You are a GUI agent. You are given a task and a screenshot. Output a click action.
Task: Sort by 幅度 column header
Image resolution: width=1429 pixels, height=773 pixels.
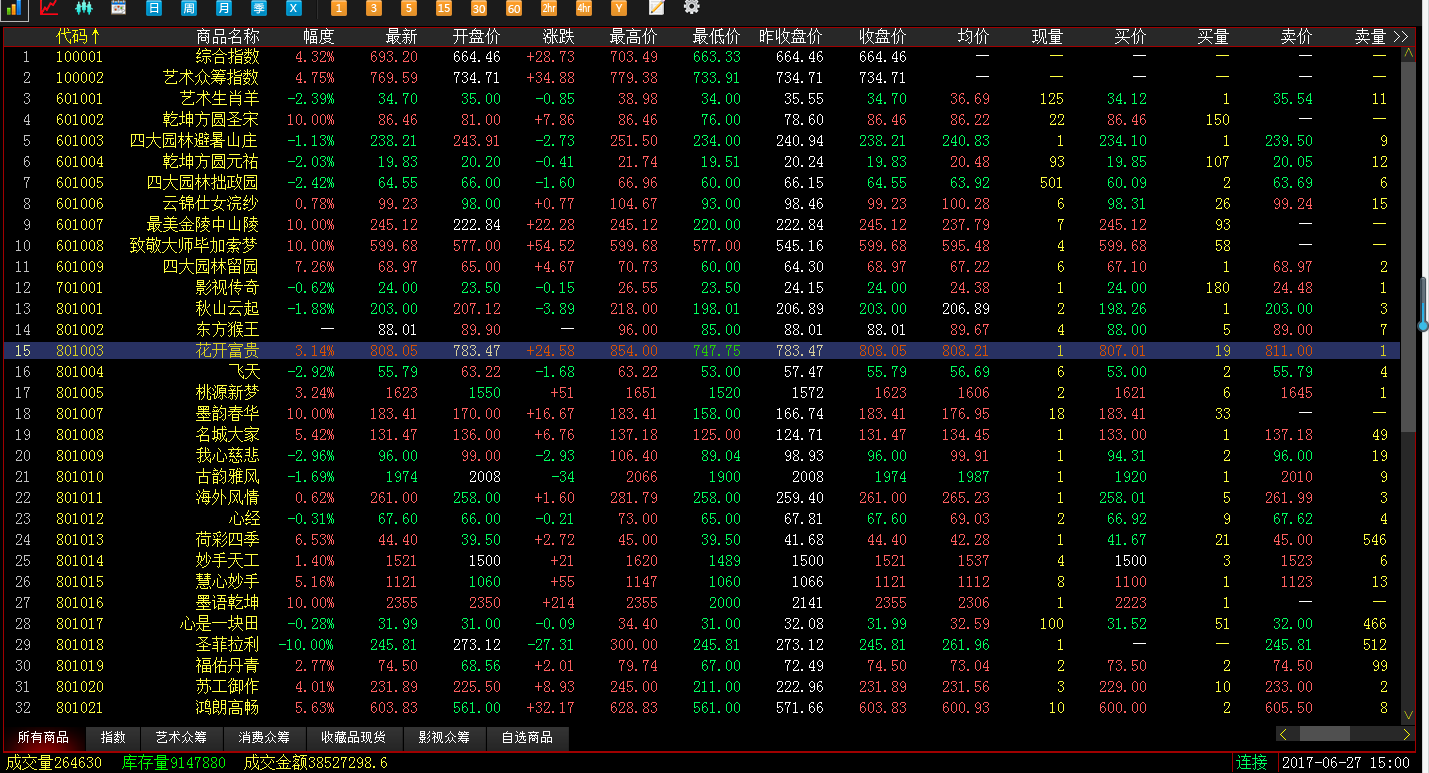point(318,36)
